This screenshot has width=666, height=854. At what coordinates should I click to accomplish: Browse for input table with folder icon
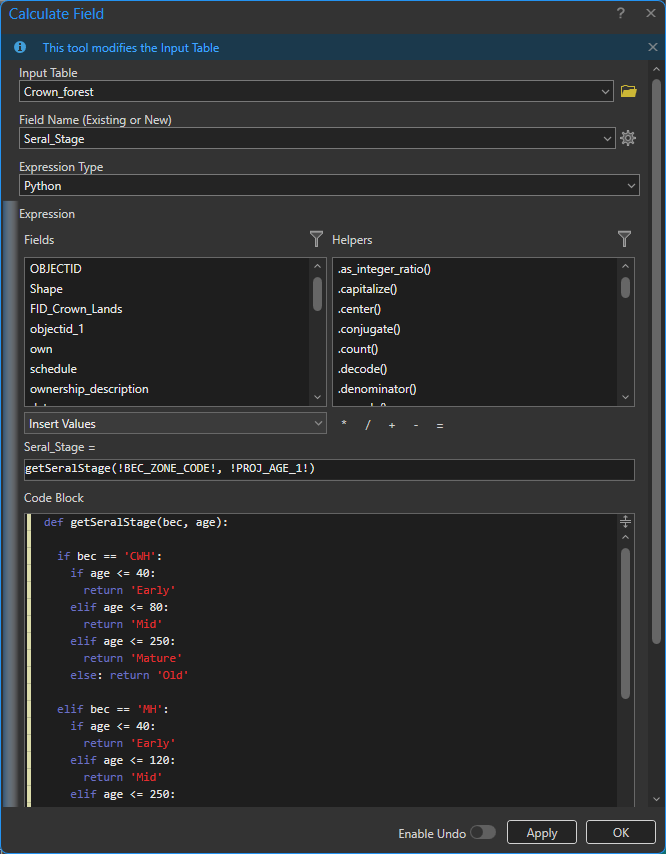(628, 91)
